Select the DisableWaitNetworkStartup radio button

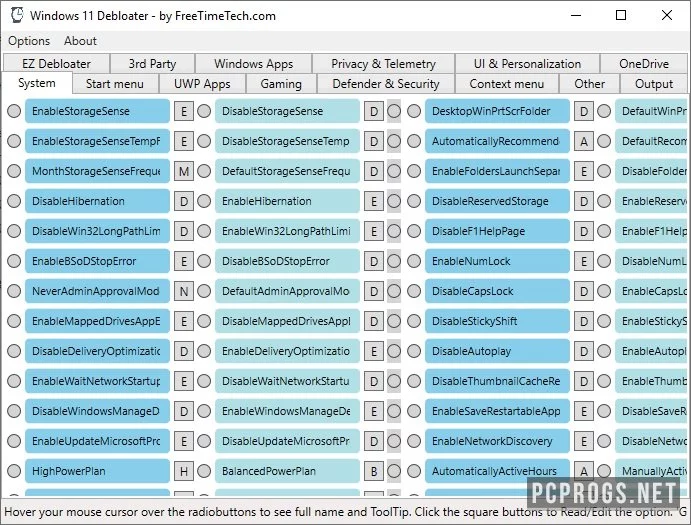204,381
